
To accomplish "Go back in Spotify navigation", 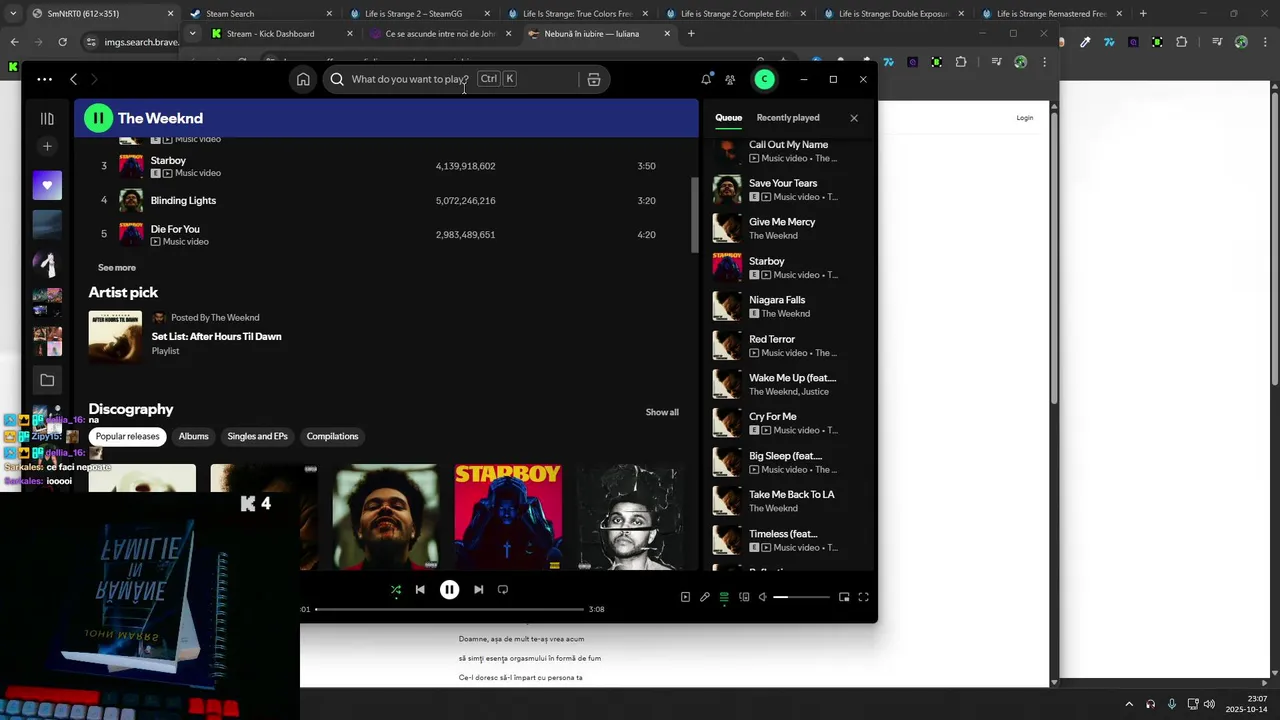I will 73,79.
